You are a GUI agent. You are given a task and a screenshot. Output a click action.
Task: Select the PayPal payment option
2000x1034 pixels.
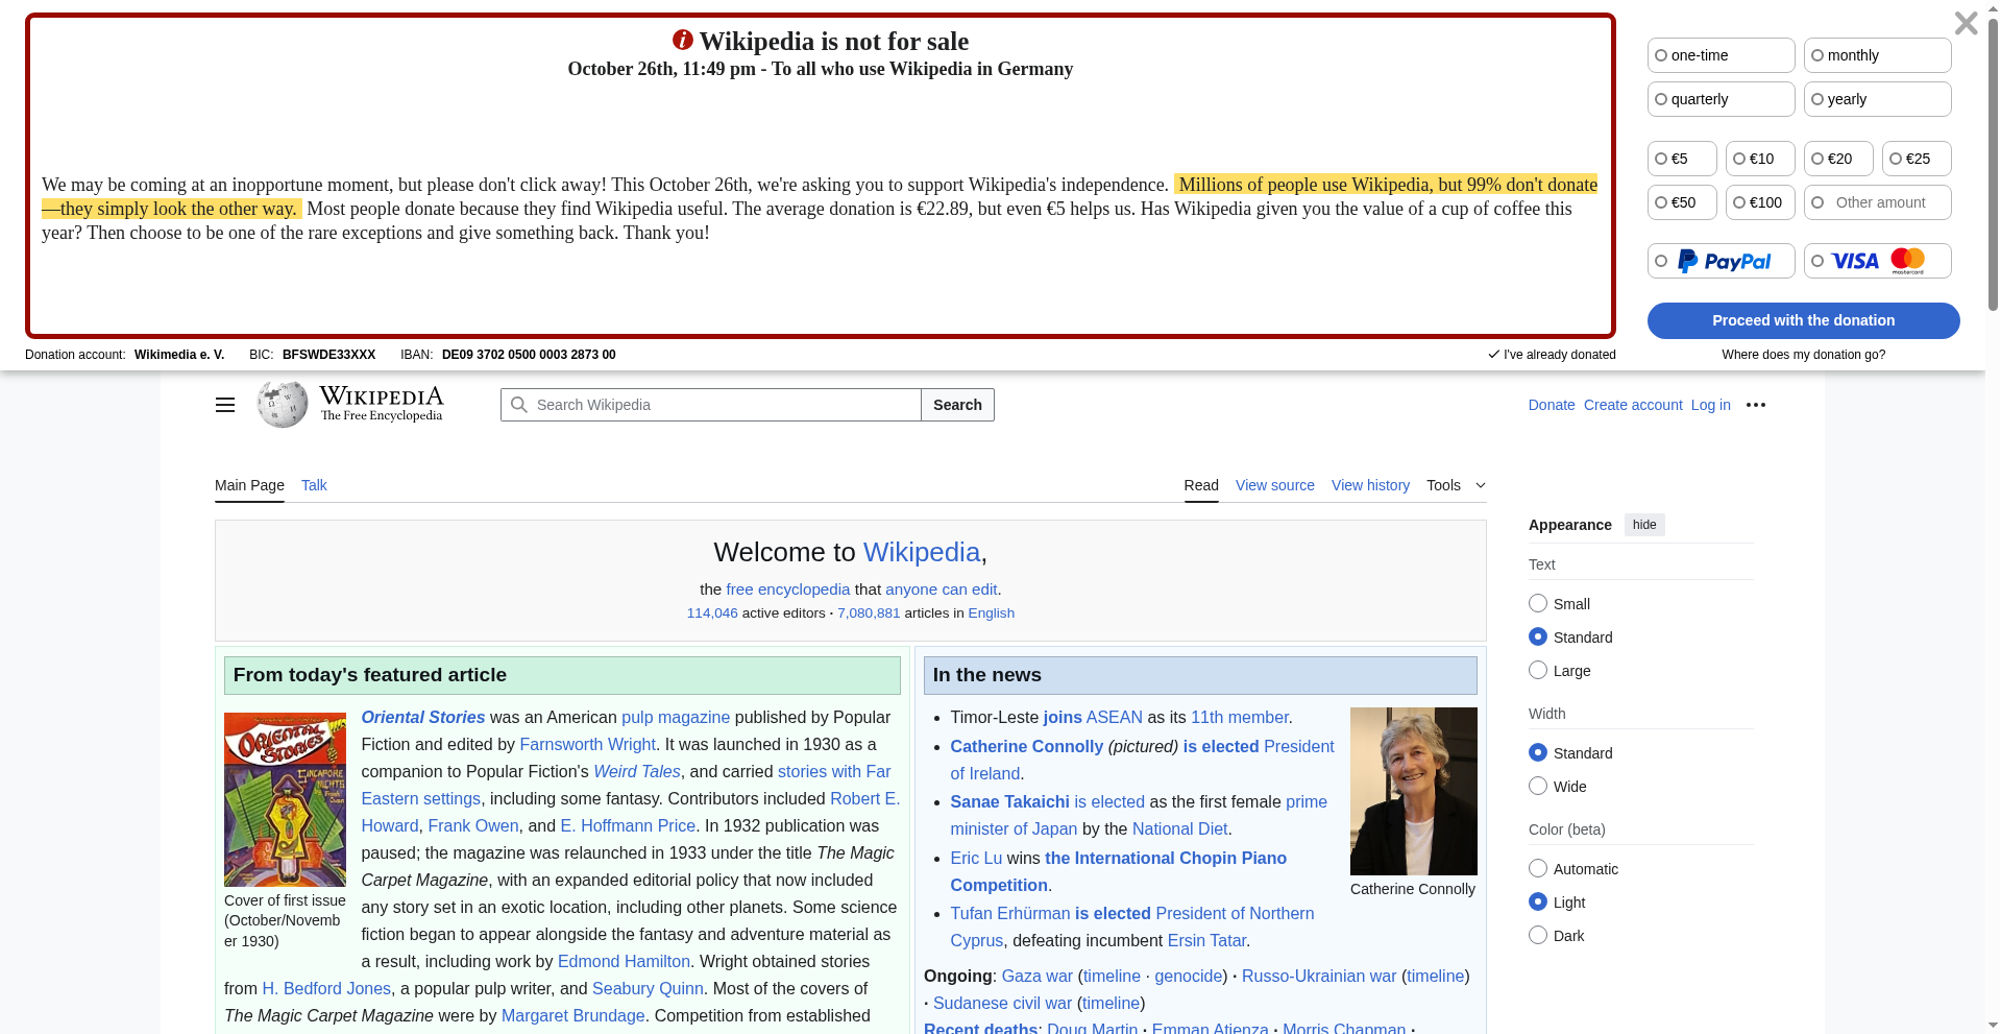tap(1720, 261)
